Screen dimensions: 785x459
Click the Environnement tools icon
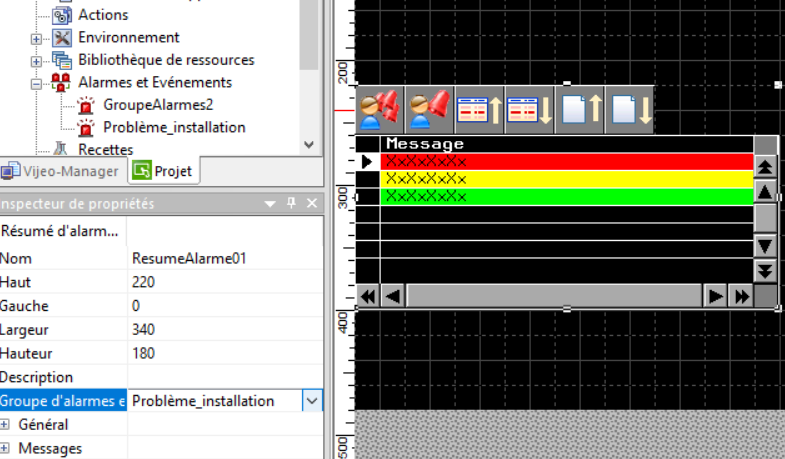(x=62, y=38)
